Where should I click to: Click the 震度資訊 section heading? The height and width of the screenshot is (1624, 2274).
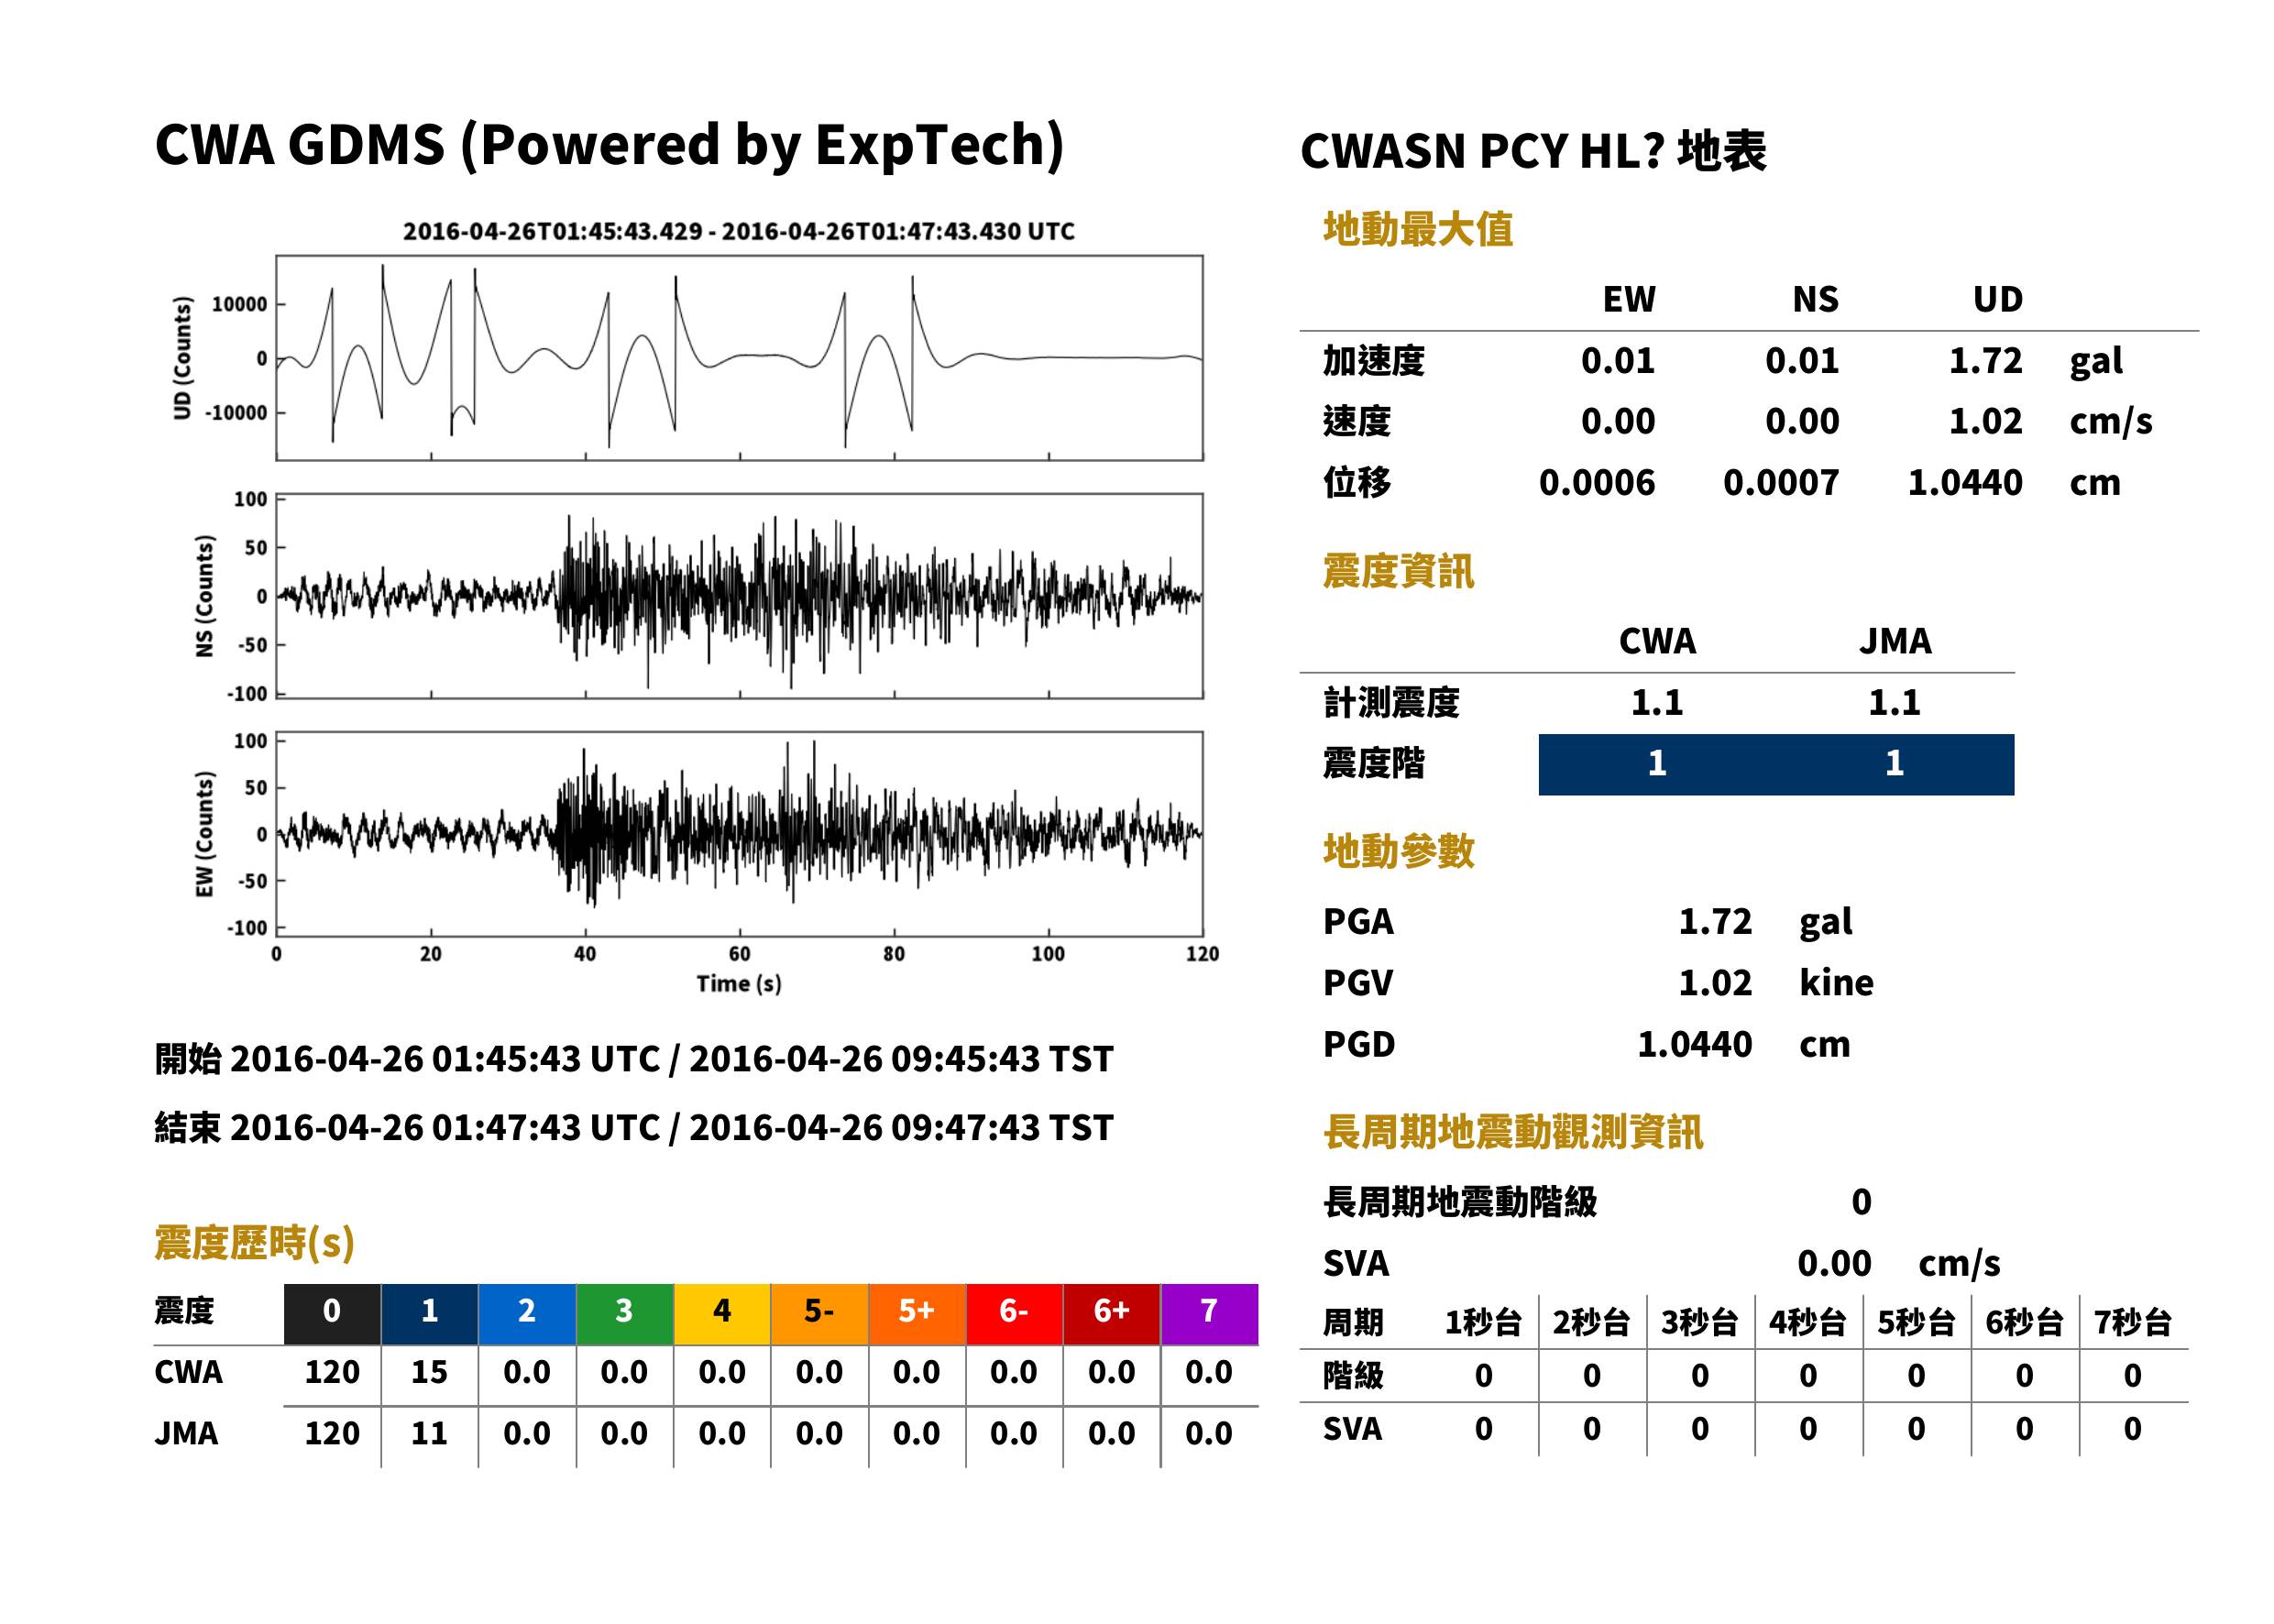point(1398,571)
